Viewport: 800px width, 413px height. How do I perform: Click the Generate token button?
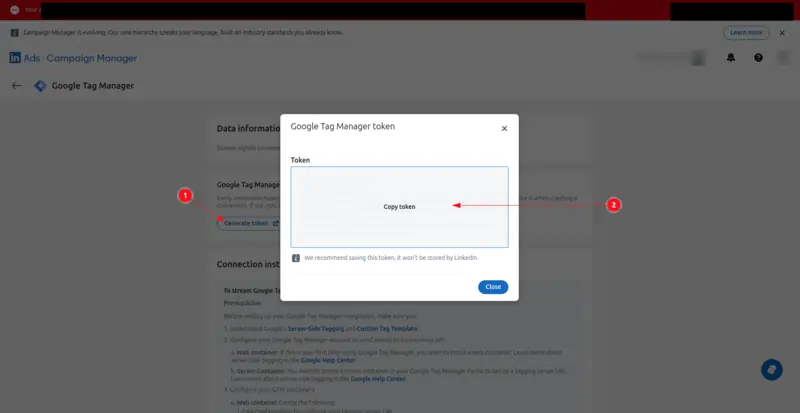248,223
